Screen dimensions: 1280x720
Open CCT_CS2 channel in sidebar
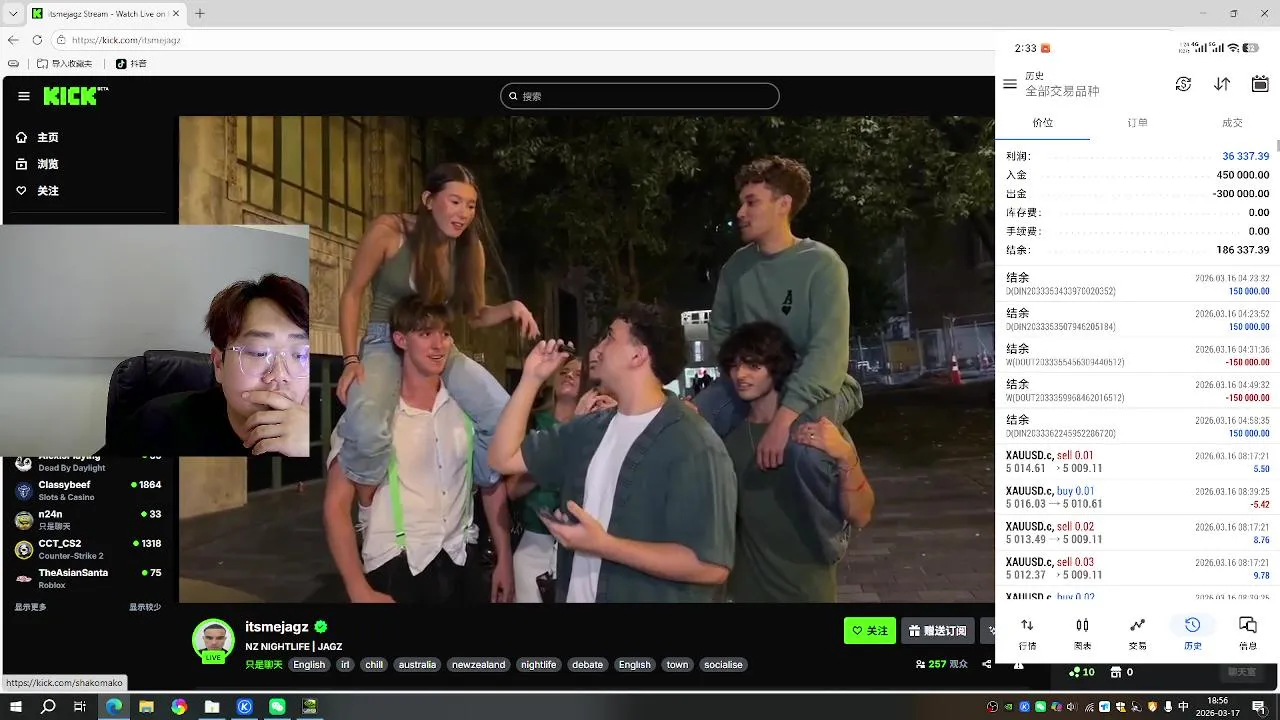(88, 549)
